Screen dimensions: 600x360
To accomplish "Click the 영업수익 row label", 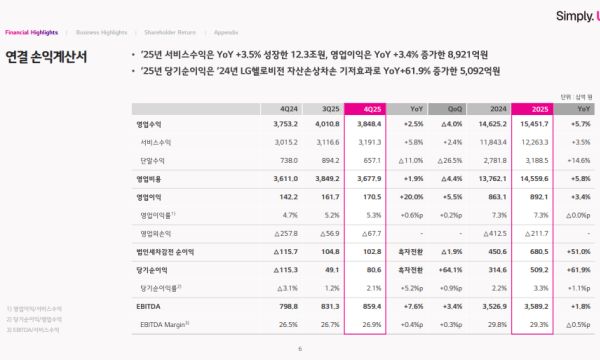I will click(149, 124).
